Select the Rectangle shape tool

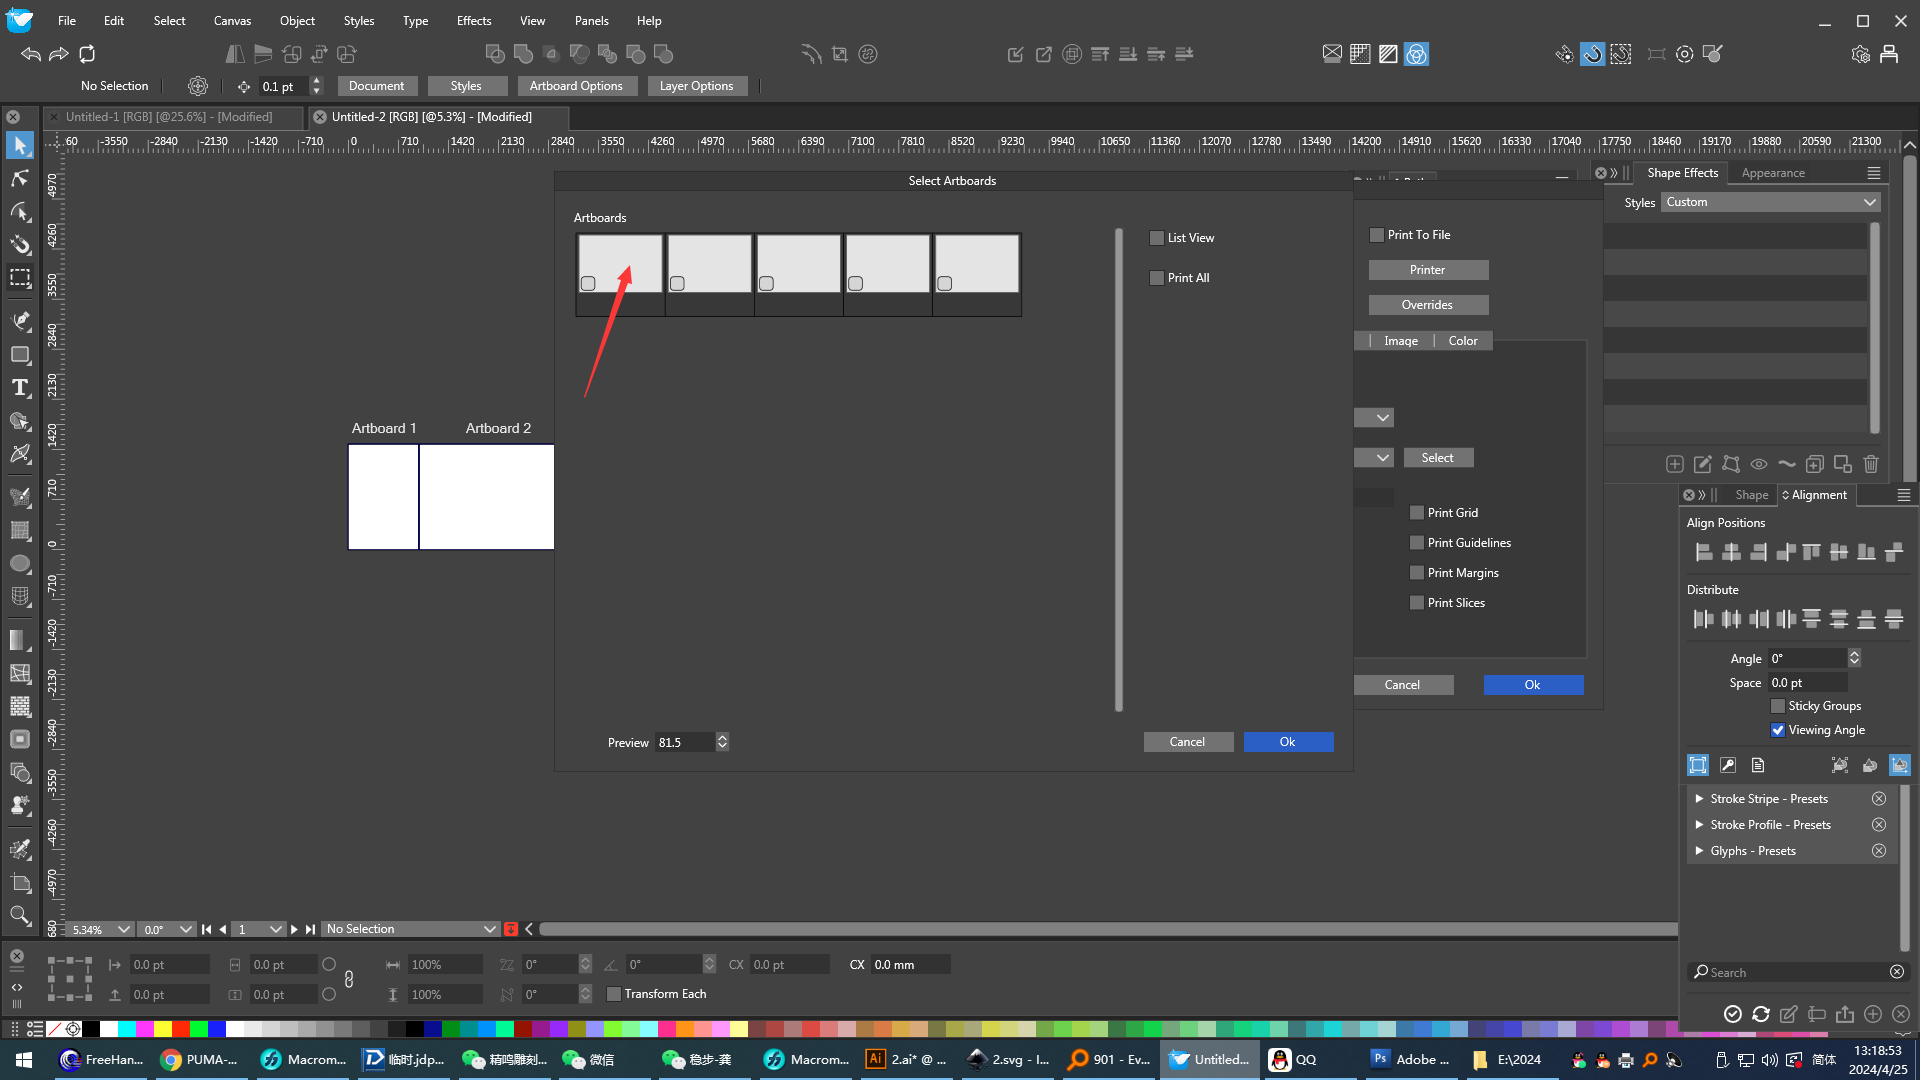pyautogui.click(x=20, y=355)
